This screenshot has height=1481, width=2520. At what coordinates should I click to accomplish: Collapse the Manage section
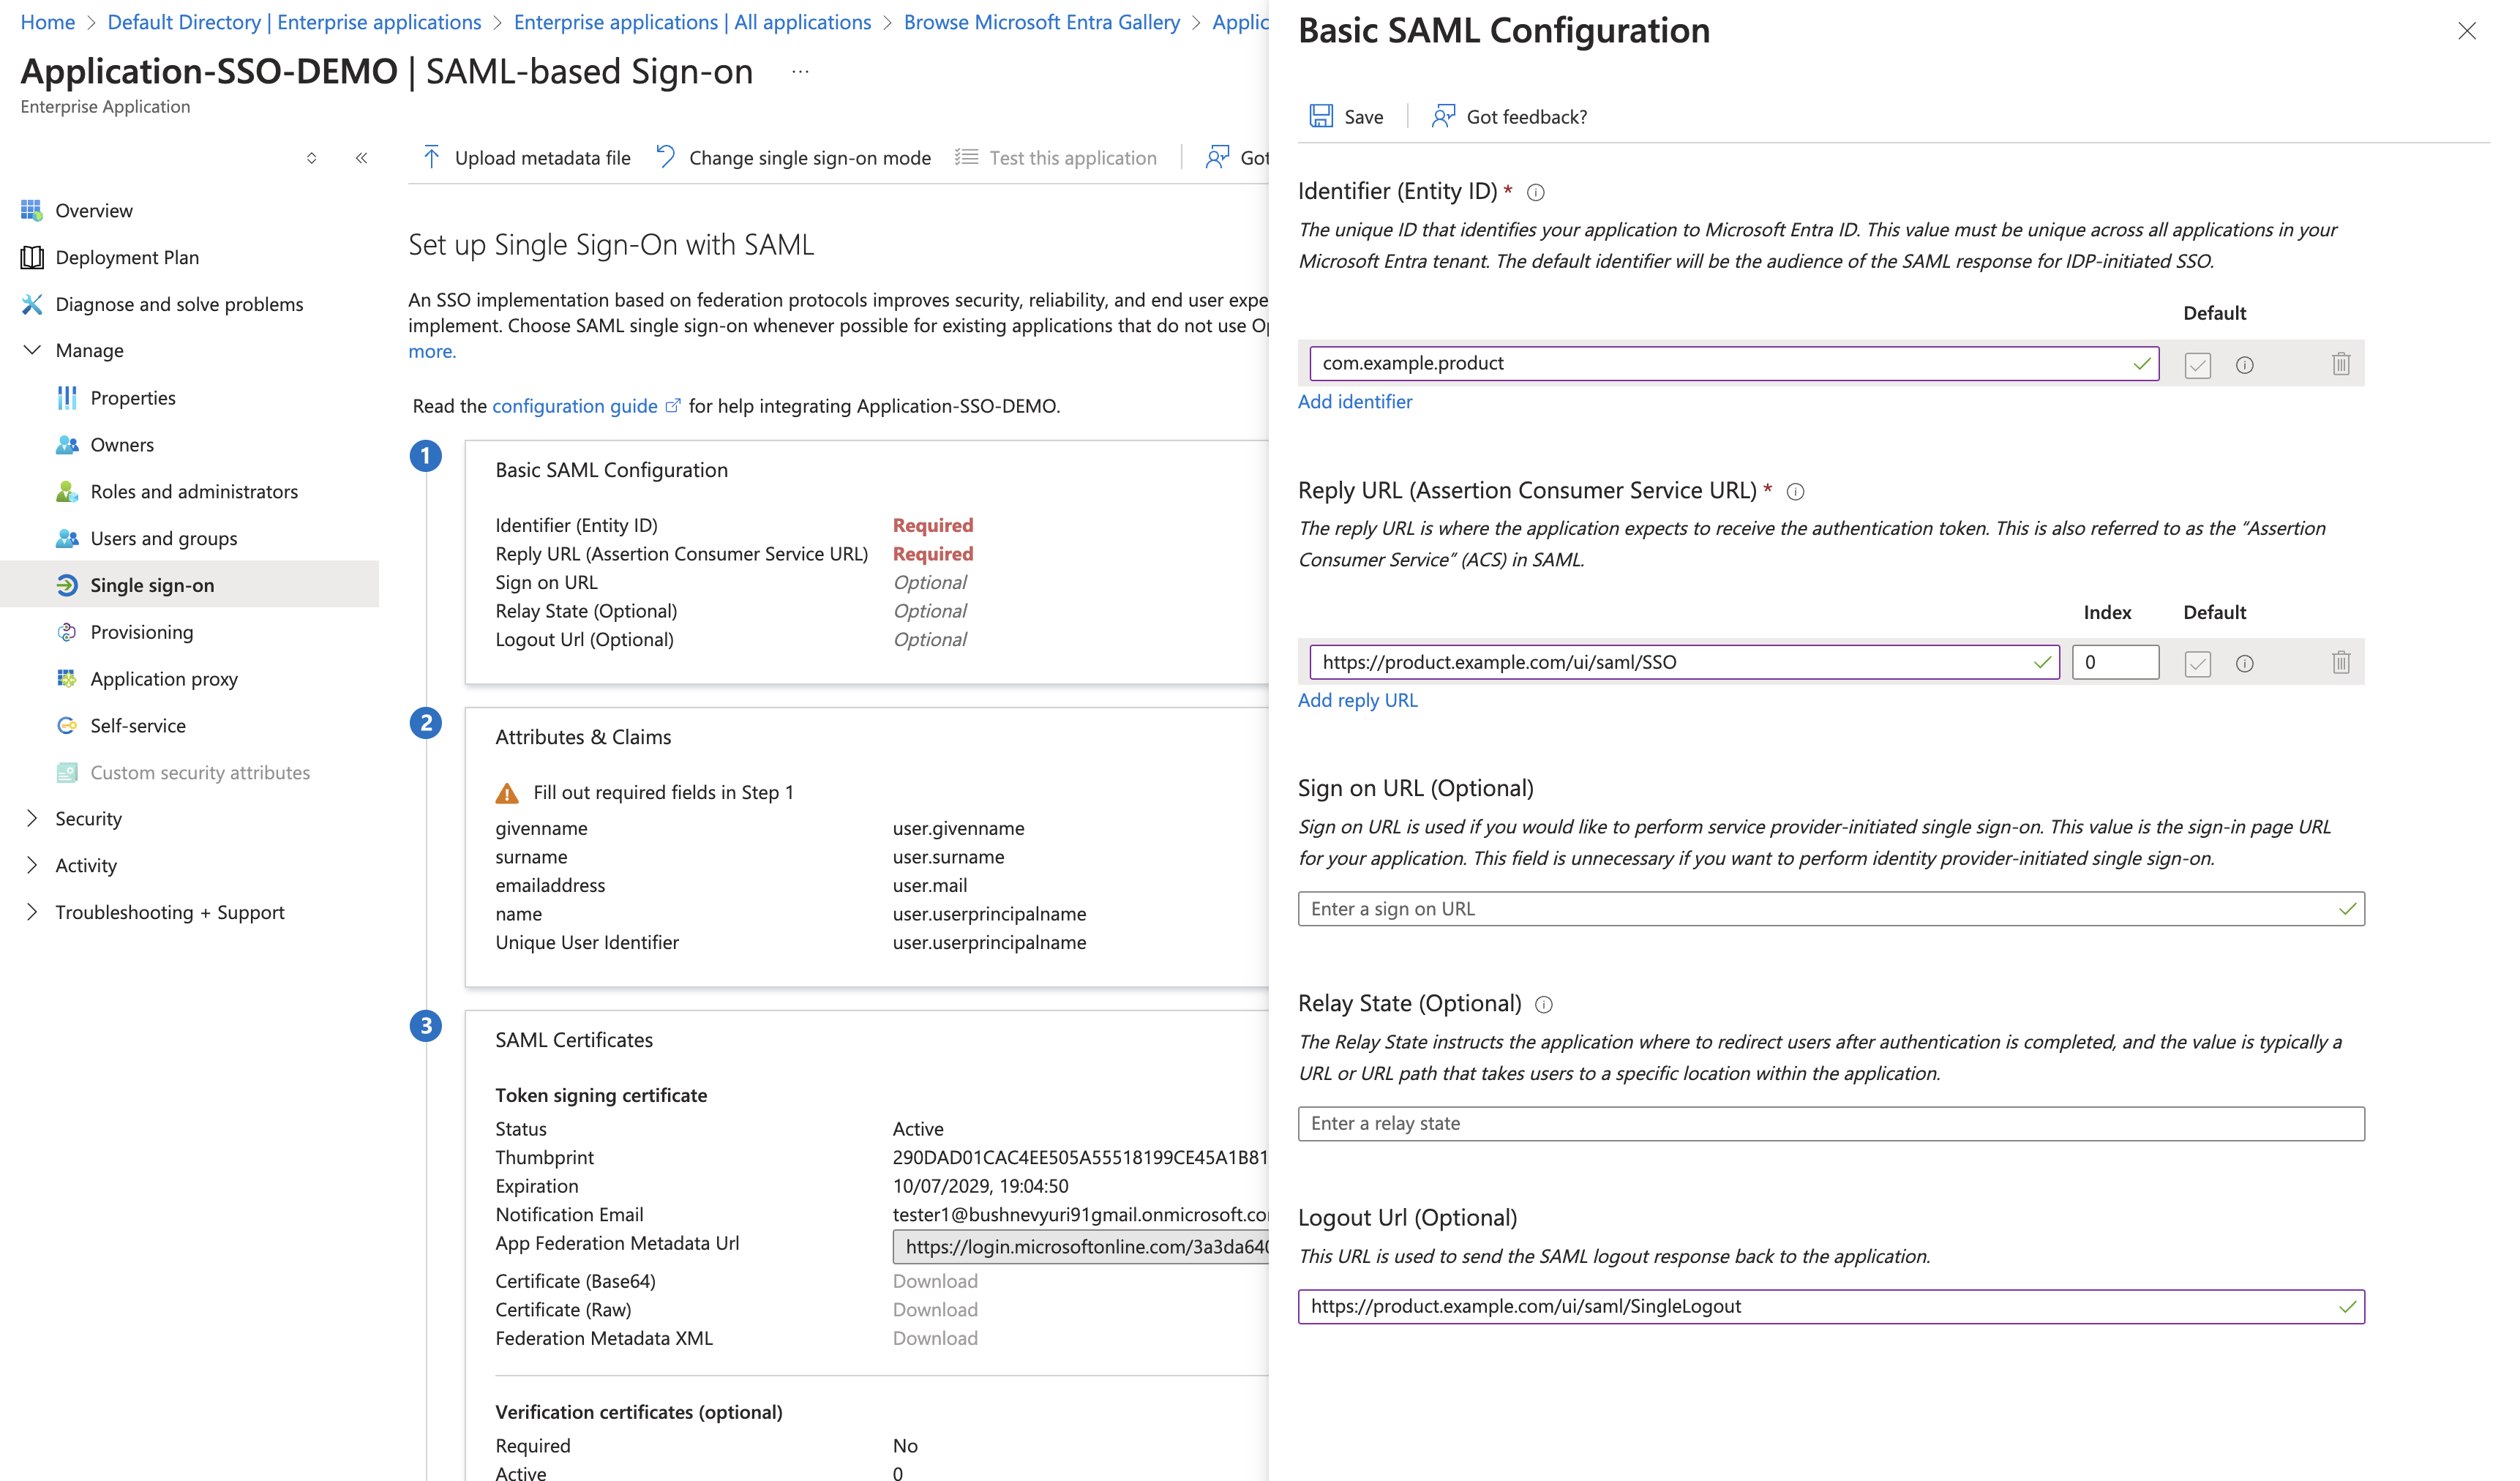tap(32, 350)
